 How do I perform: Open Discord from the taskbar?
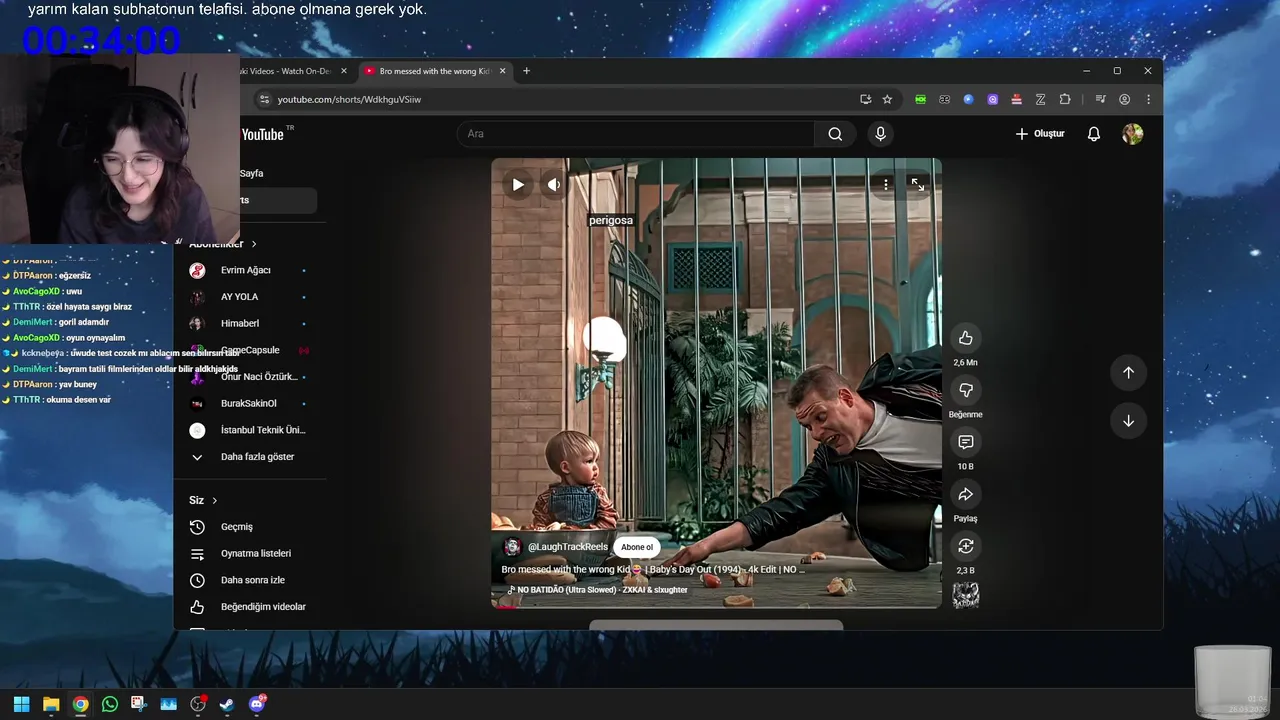click(x=257, y=704)
